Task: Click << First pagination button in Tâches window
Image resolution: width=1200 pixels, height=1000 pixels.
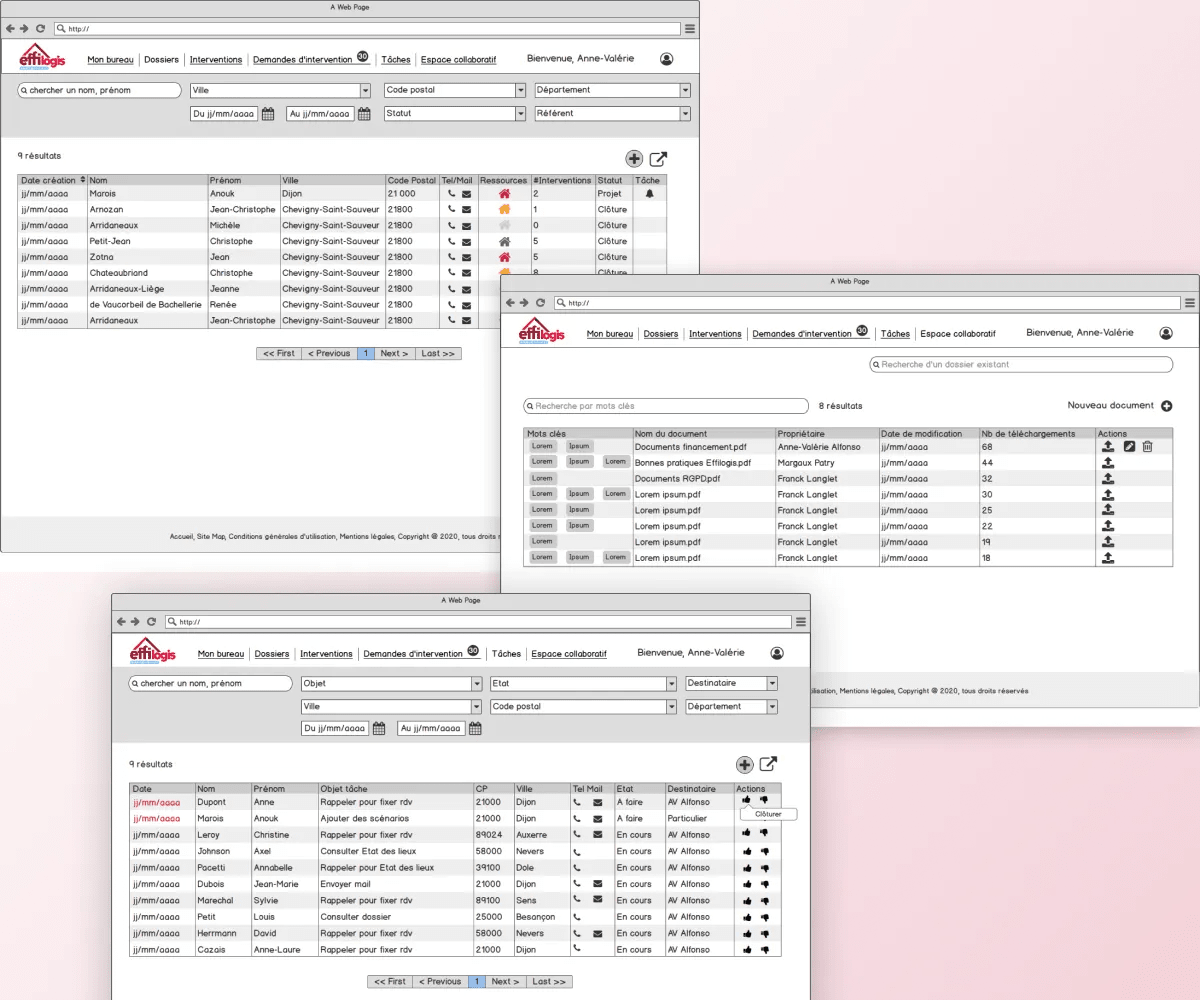Action: (x=390, y=982)
